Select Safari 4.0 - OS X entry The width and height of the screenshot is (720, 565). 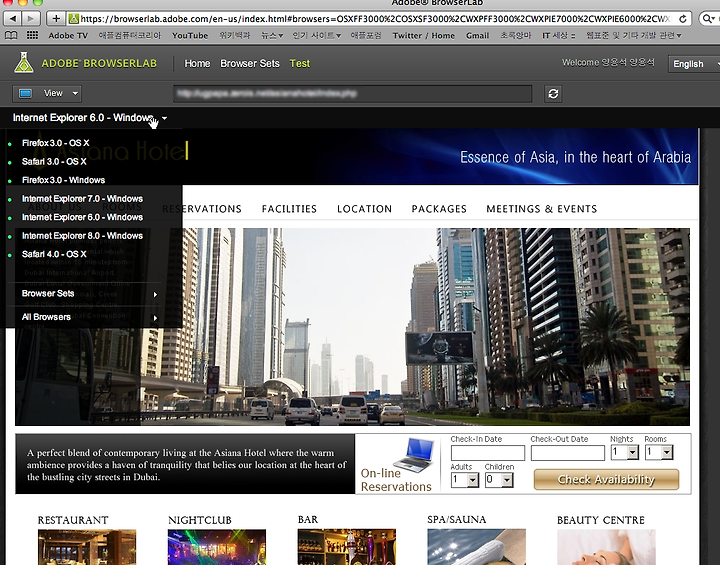[54, 254]
